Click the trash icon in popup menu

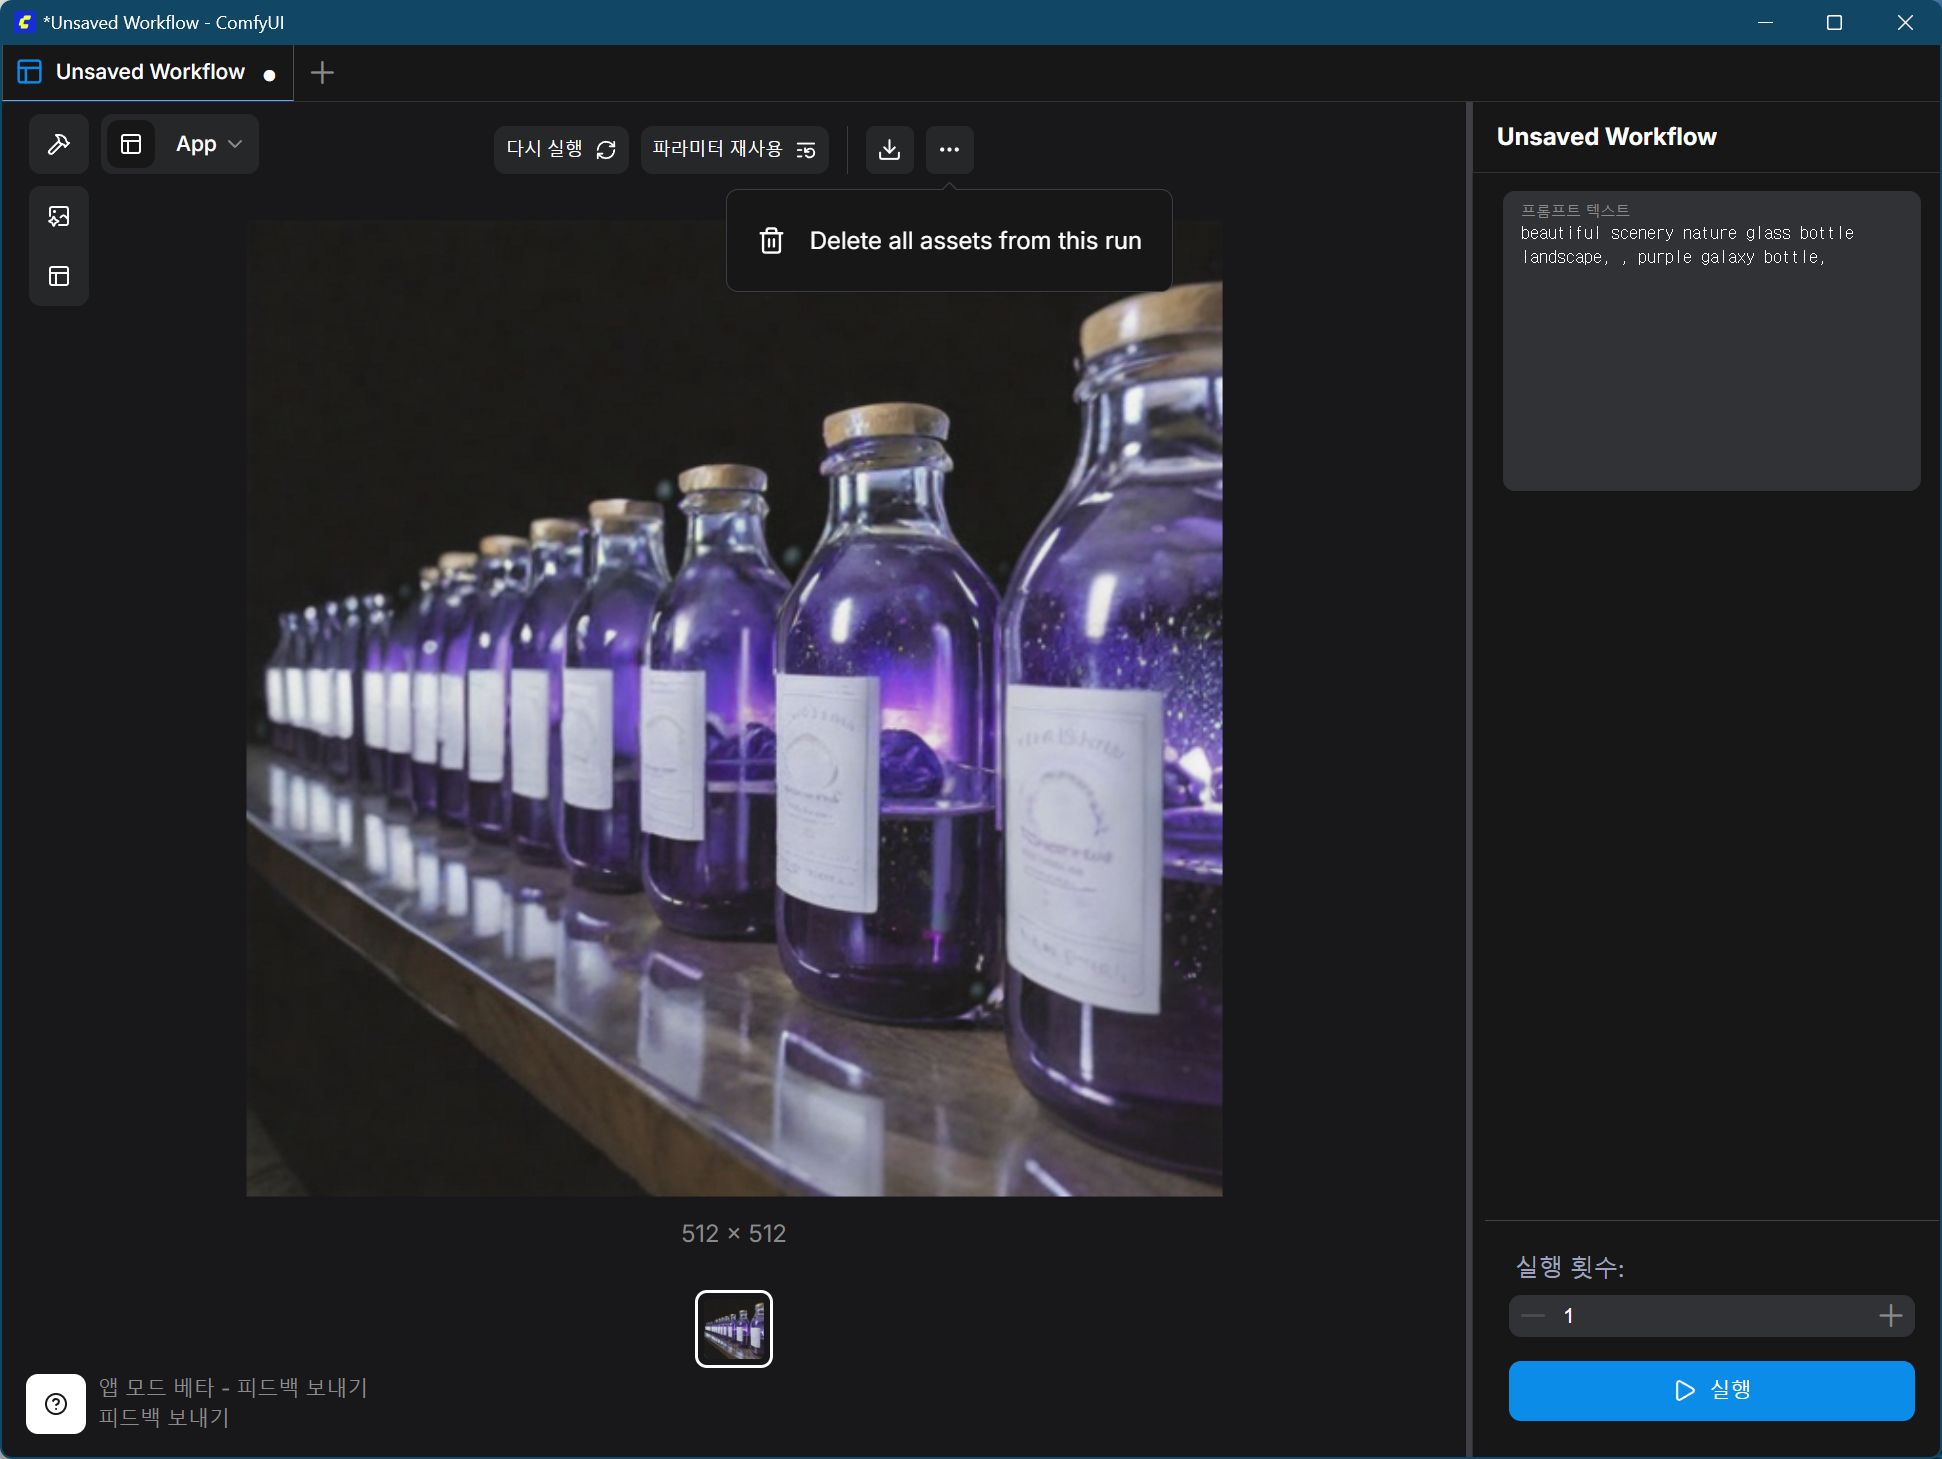click(771, 241)
